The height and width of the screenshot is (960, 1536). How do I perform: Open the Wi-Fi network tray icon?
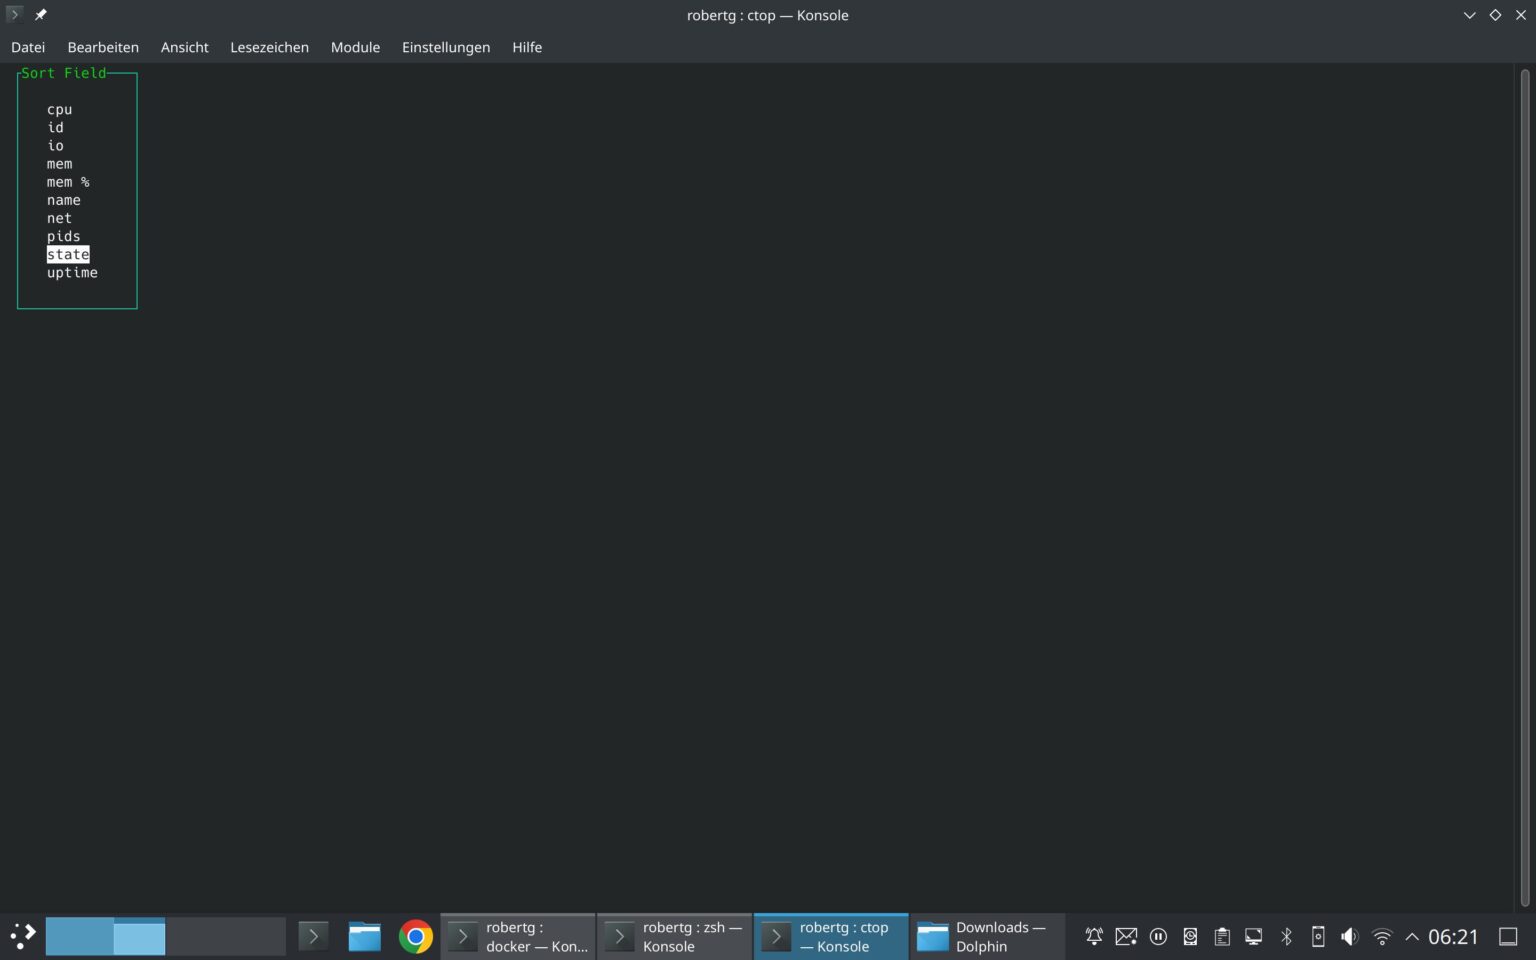1382,937
